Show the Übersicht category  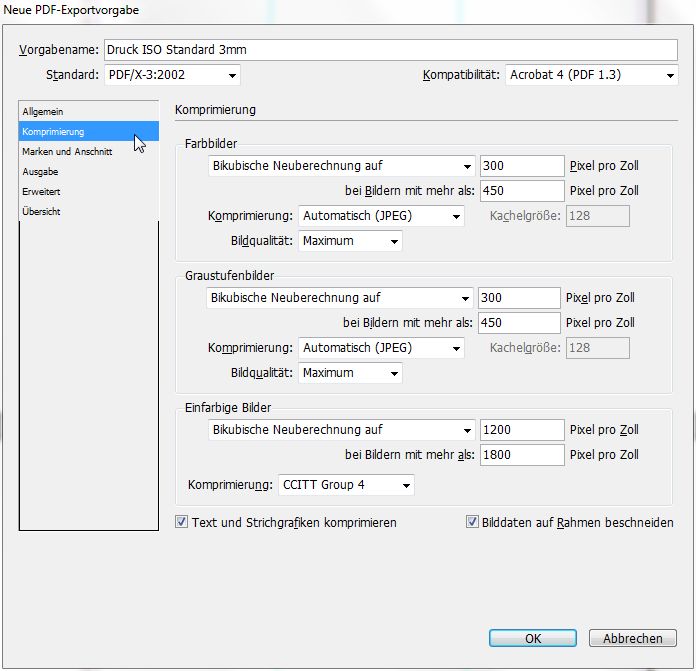[42, 211]
